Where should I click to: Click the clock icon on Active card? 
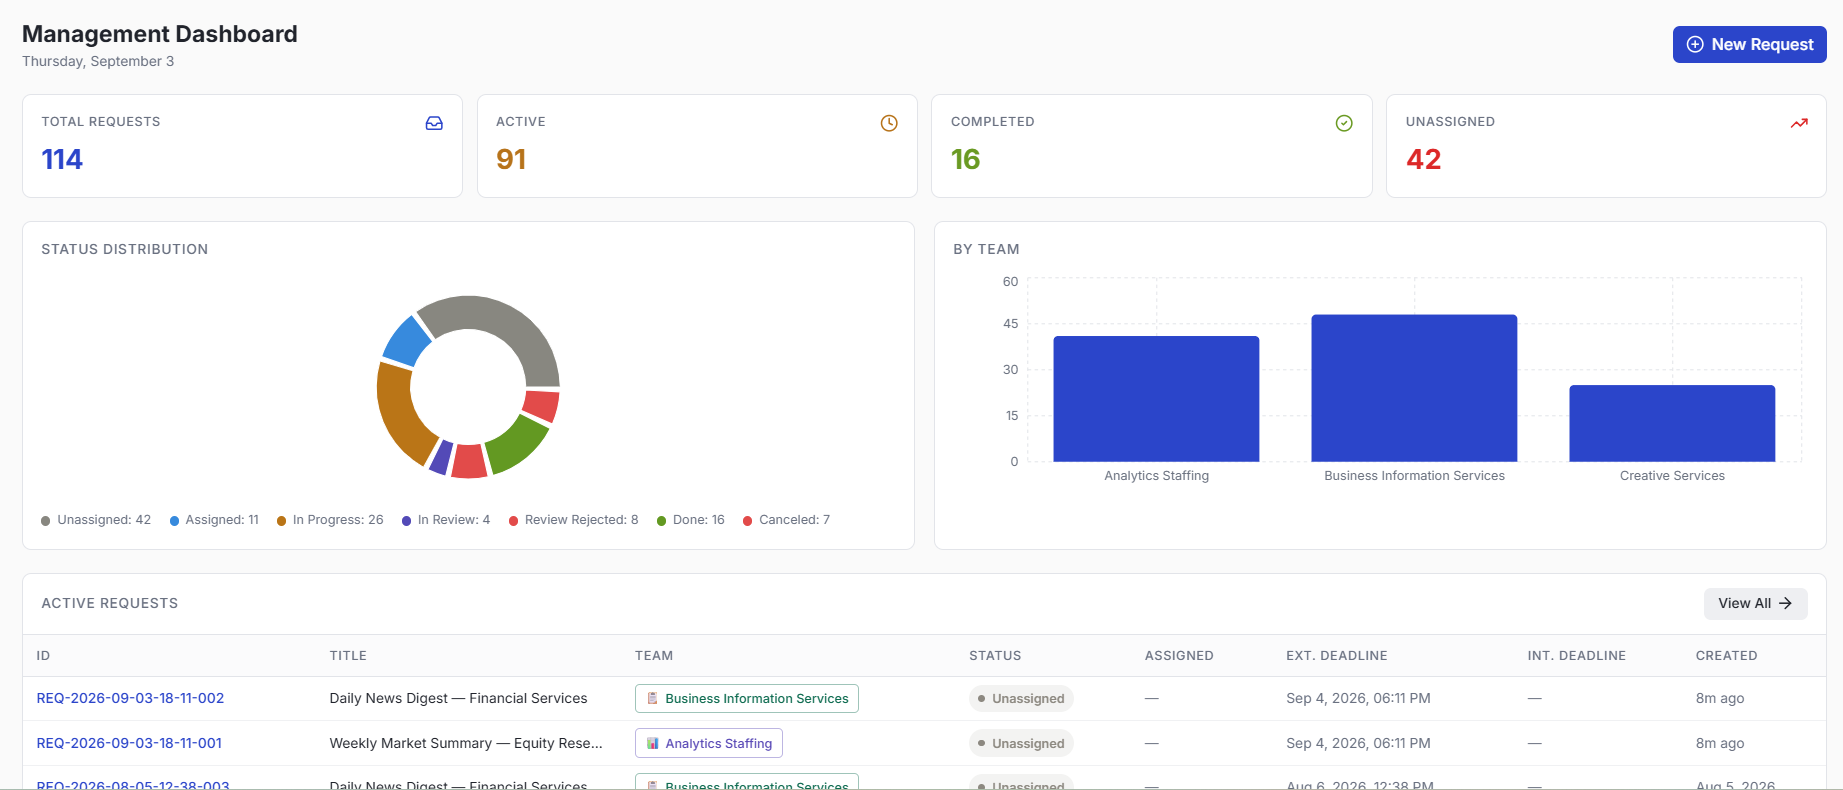coord(889,123)
